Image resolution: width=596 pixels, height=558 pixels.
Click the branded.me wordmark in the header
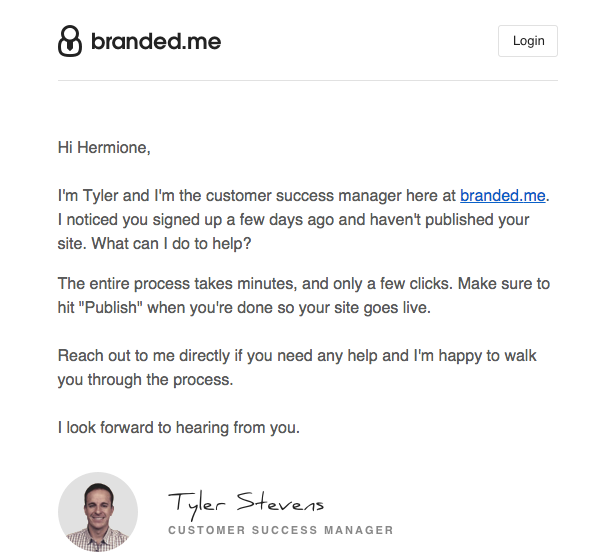tap(156, 41)
